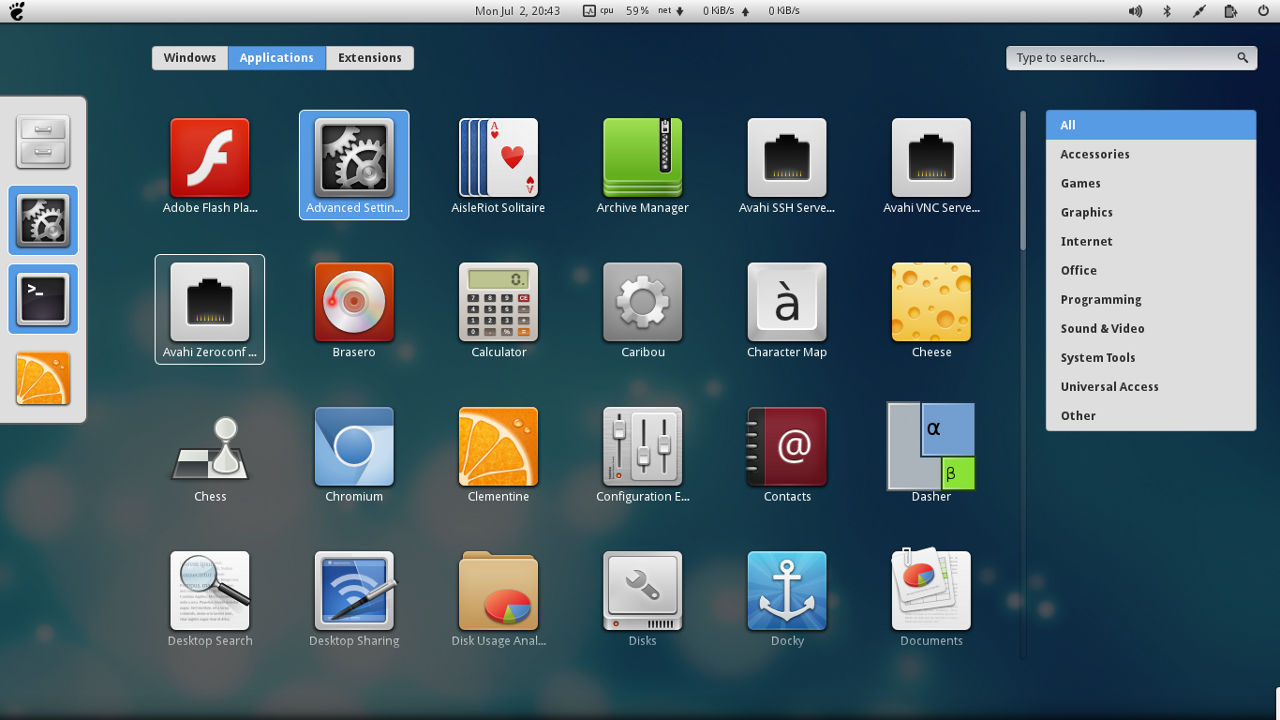Viewport: 1280px width, 720px height.
Task: Open Desktop Search
Action: coord(209,598)
